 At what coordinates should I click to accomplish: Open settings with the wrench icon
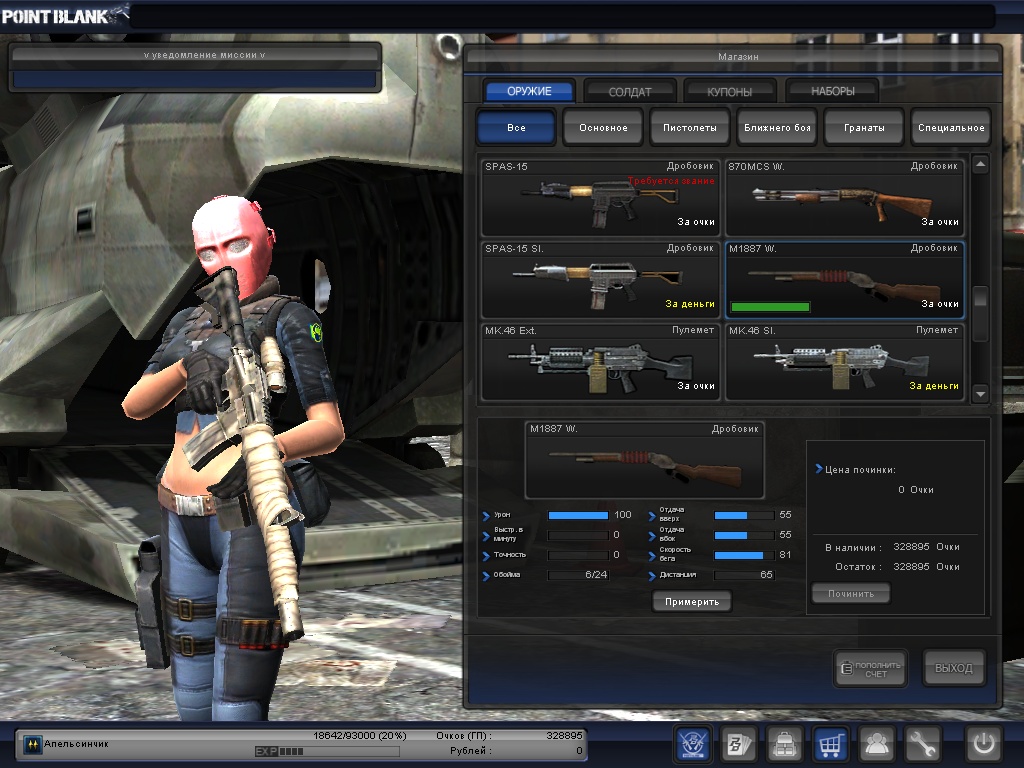point(922,744)
